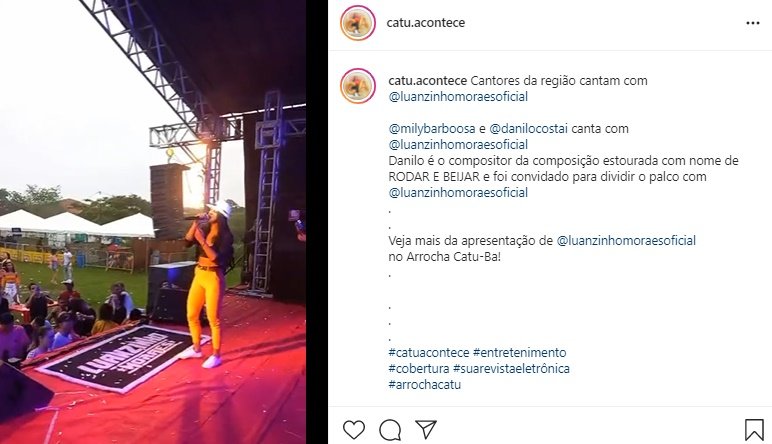Open the three-dot more options menu
The height and width of the screenshot is (444, 772).
pos(753,23)
